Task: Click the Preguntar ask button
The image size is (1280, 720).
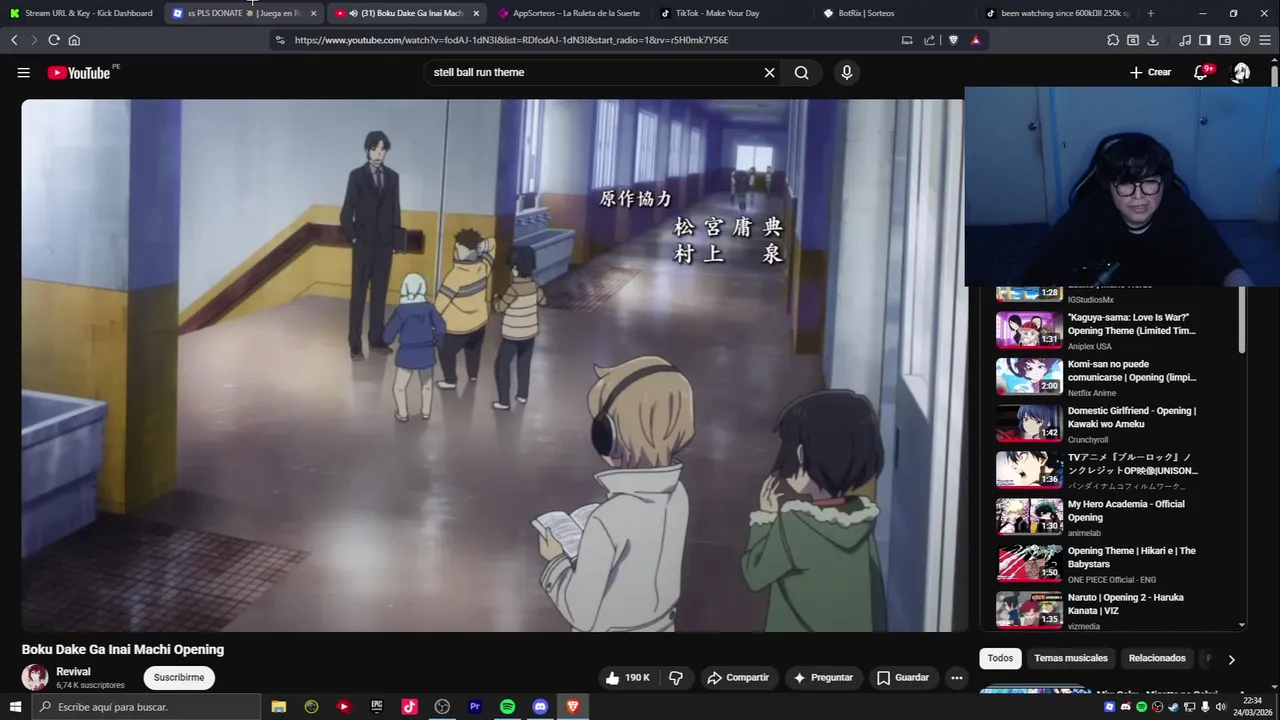Action: click(823, 677)
